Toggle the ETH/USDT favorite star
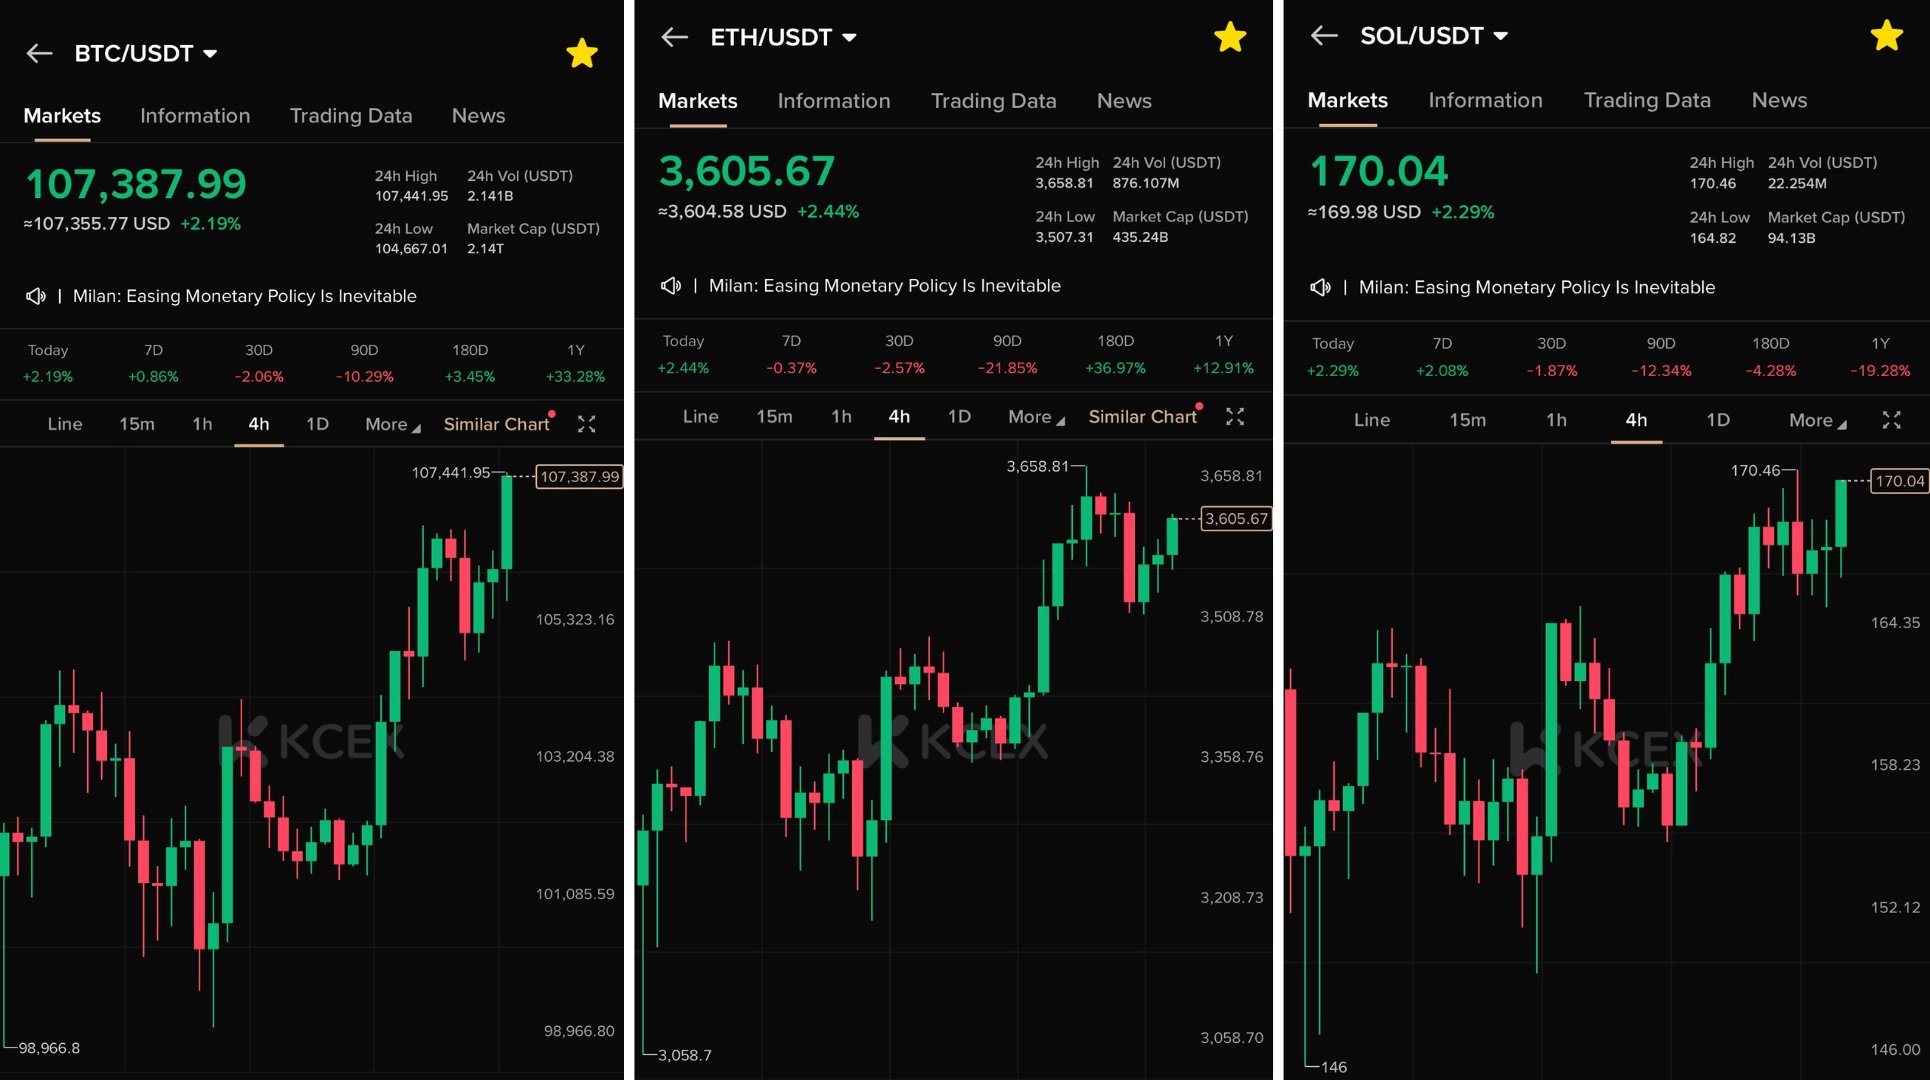The image size is (1930, 1080). click(x=1230, y=38)
